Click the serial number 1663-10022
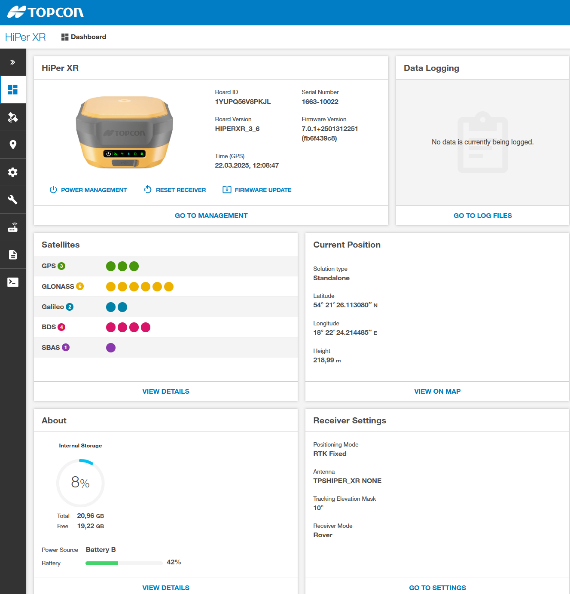Viewport: 570px width, 594px height. (320, 102)
